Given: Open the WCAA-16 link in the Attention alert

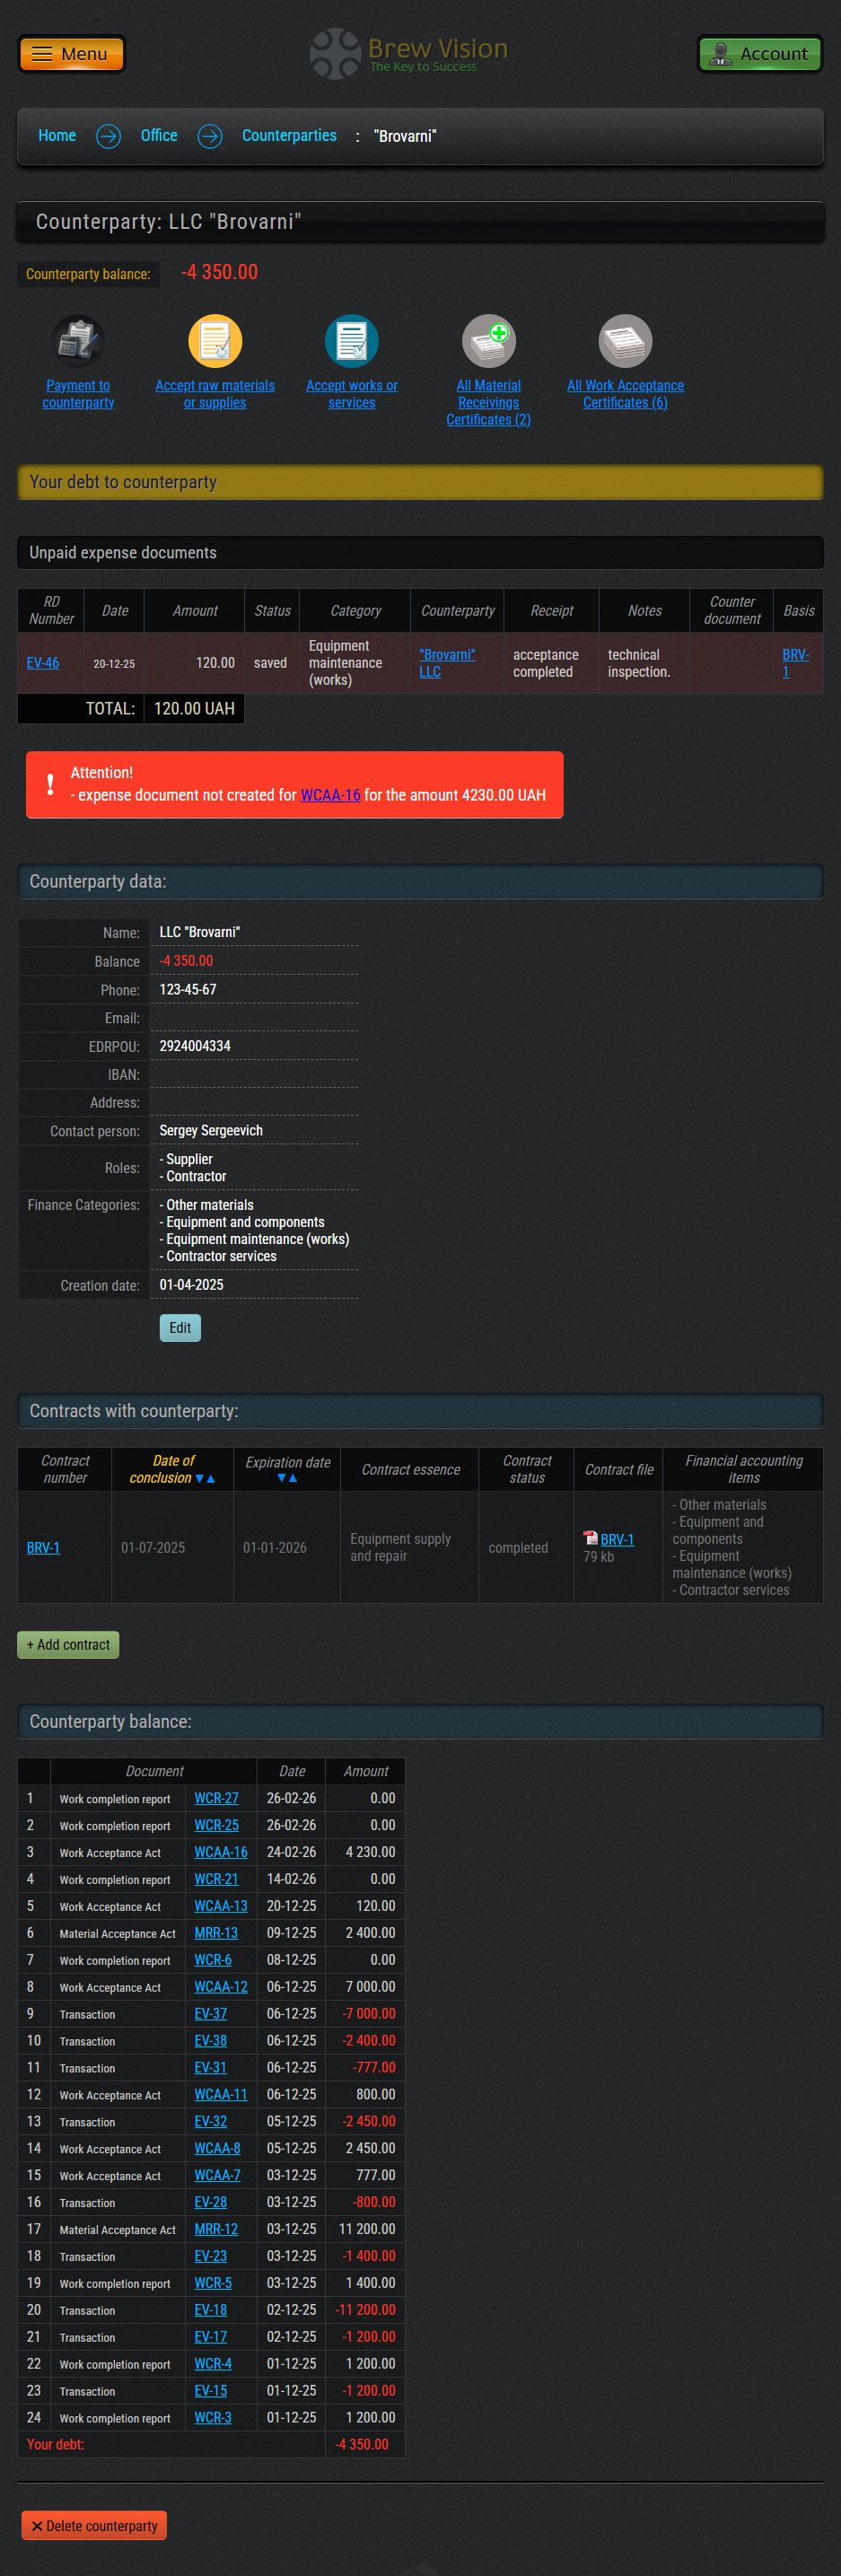Looking at the screenshot, I should coord(330,795).
